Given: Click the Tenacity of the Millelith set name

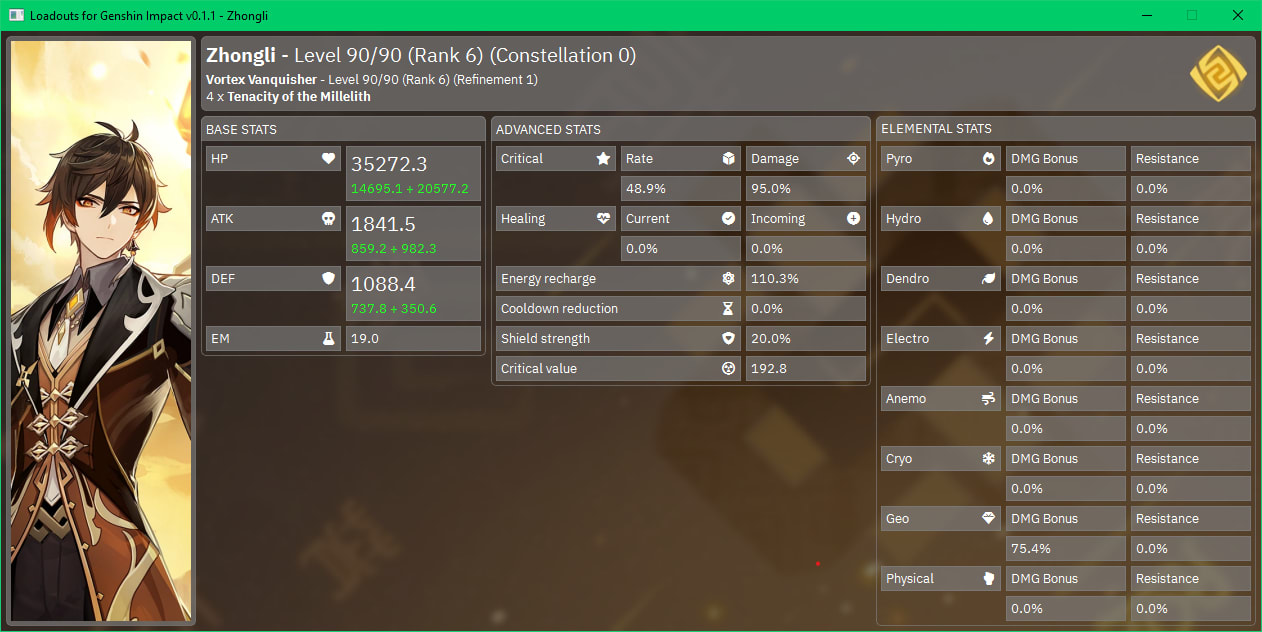Looking at the screenshot, I should tap(299, 97).
